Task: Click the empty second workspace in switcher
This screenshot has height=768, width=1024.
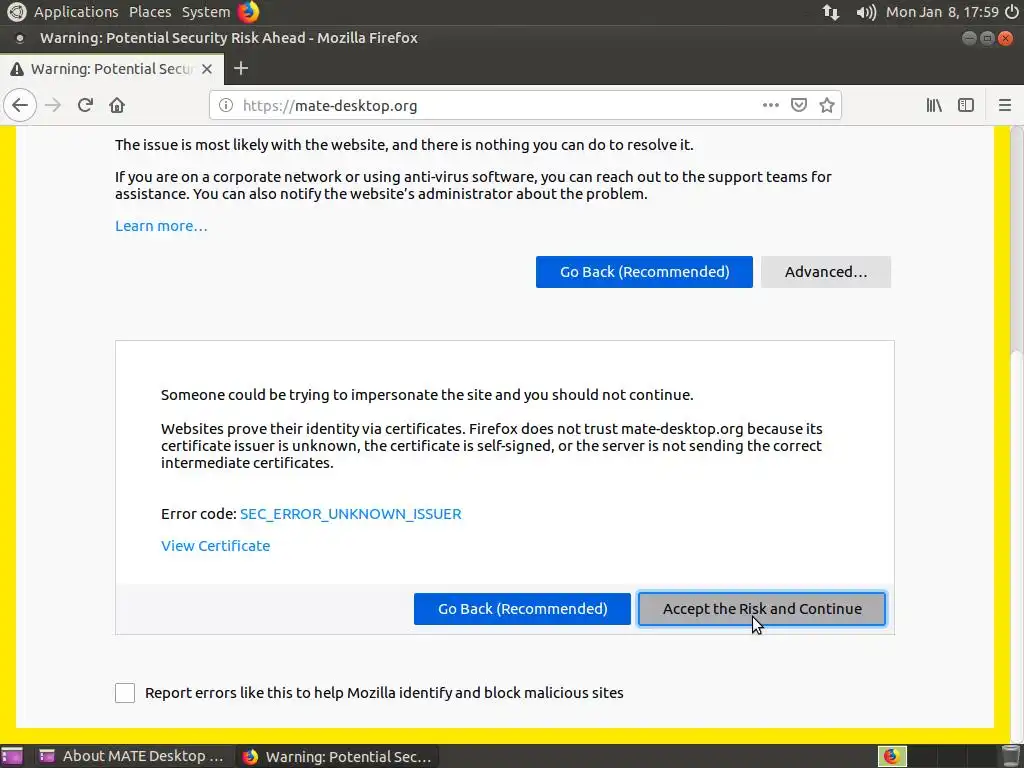Action: point(923,756)
